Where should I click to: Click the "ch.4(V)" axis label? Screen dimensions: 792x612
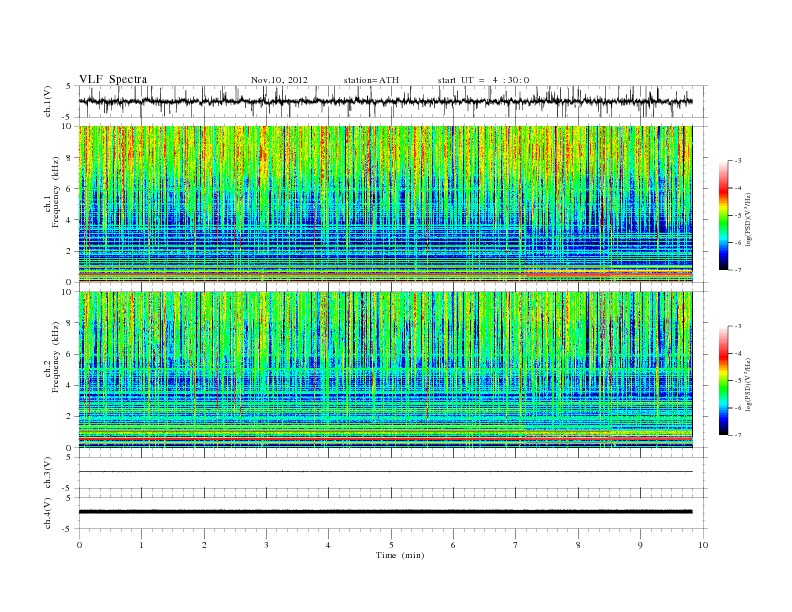pos(48,513)
